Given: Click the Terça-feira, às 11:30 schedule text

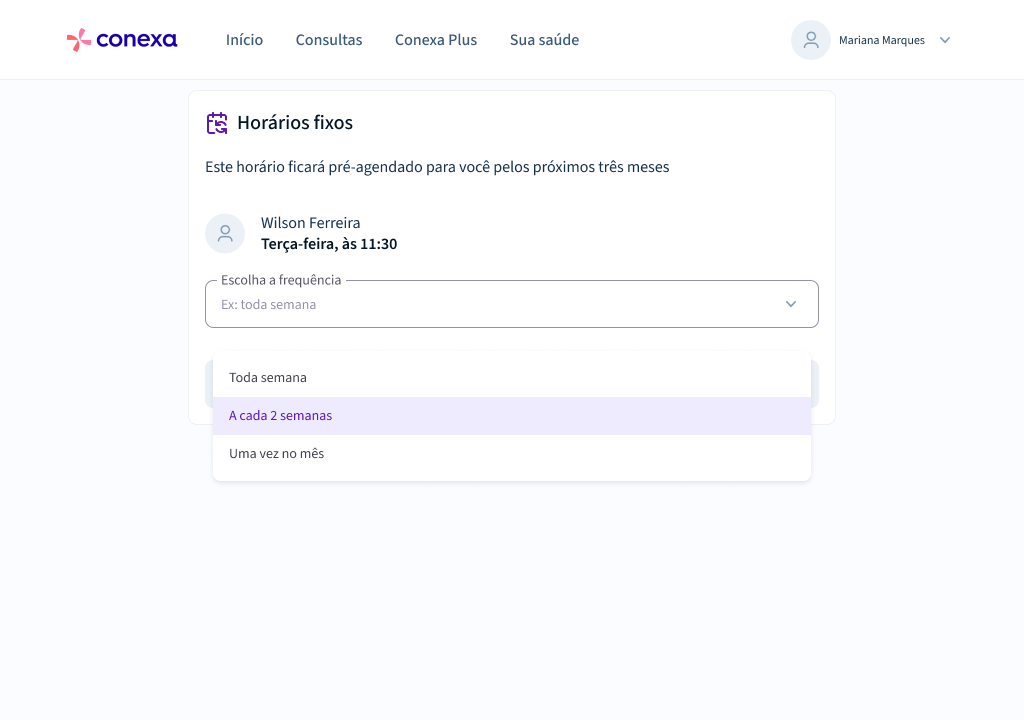Looking at the screenshot, I should coord(328,244).
